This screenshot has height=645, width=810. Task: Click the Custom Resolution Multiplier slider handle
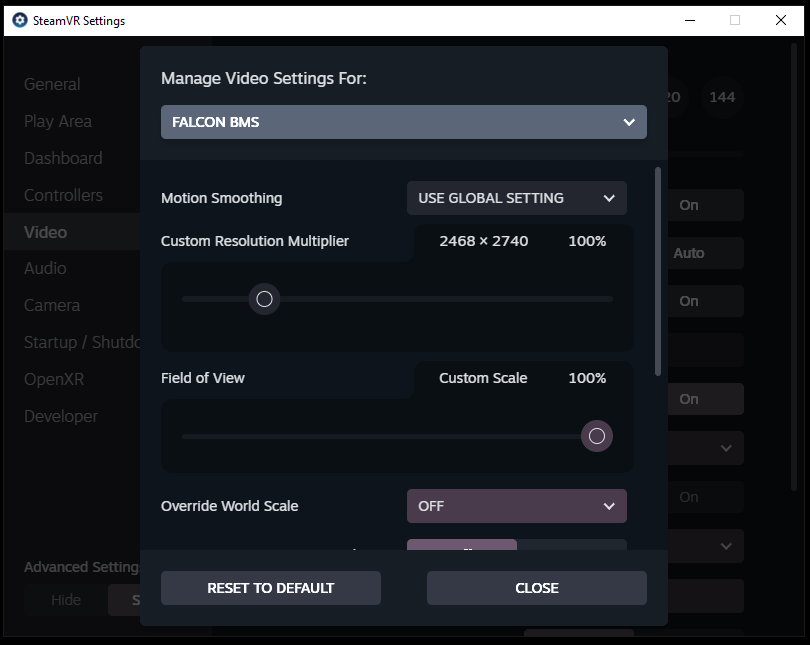(x=264, y=298)
